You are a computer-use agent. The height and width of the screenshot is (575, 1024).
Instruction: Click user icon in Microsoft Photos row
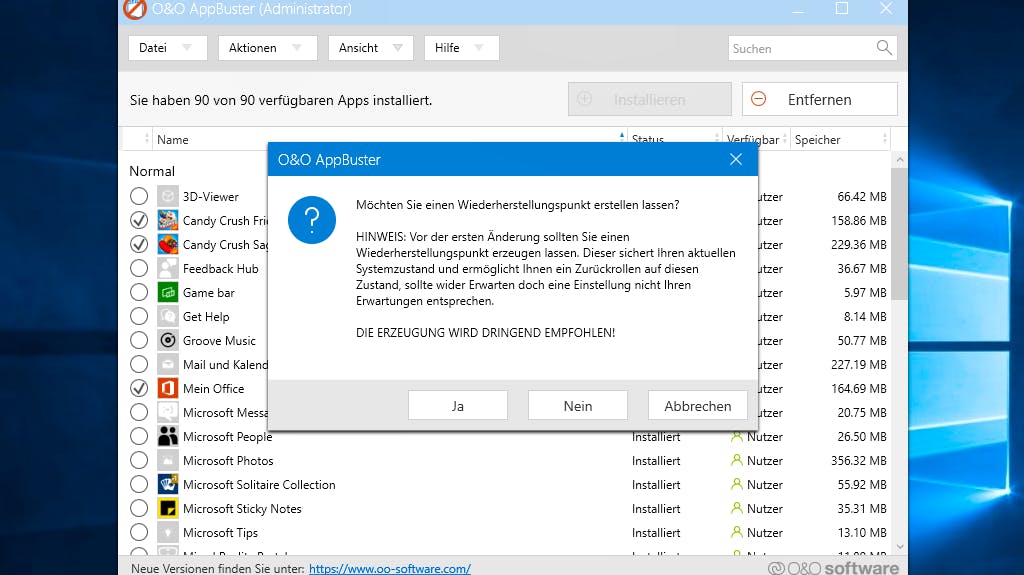click(737, 460)
